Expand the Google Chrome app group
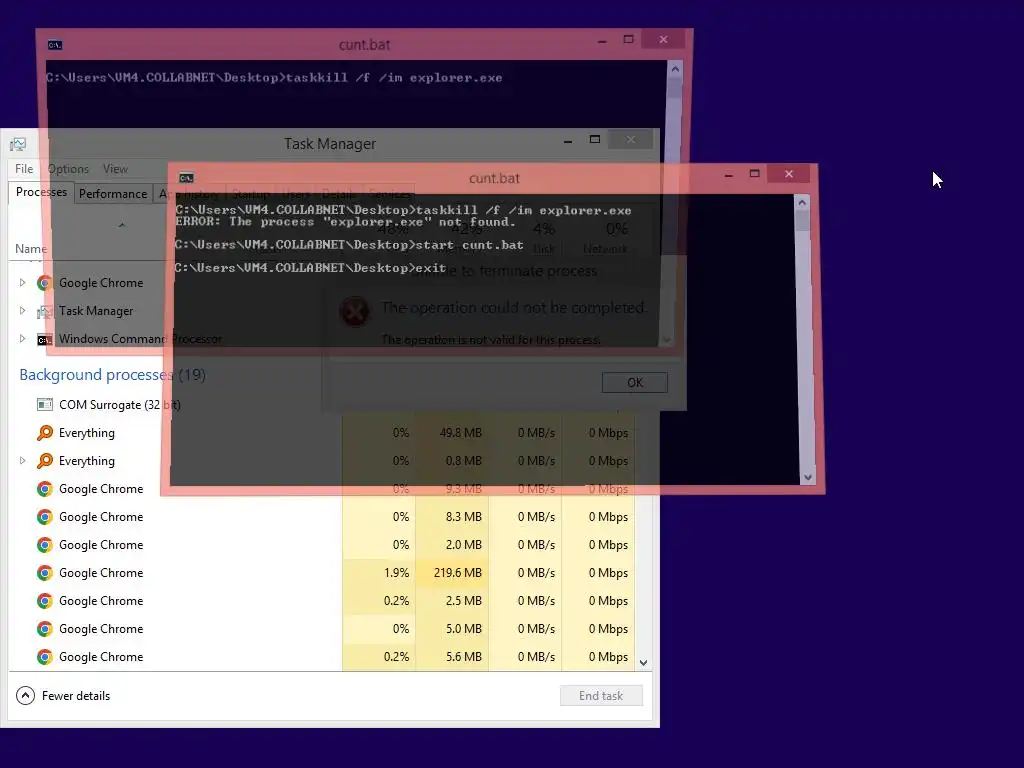This screenshot has width=1024, height=768. 22,283
